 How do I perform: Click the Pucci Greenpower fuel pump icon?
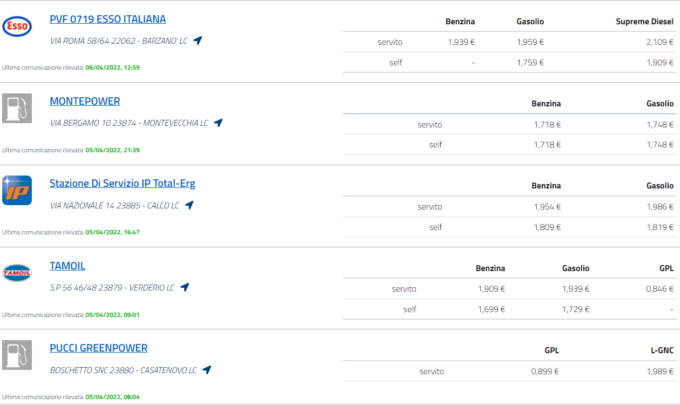click(18, 355)
